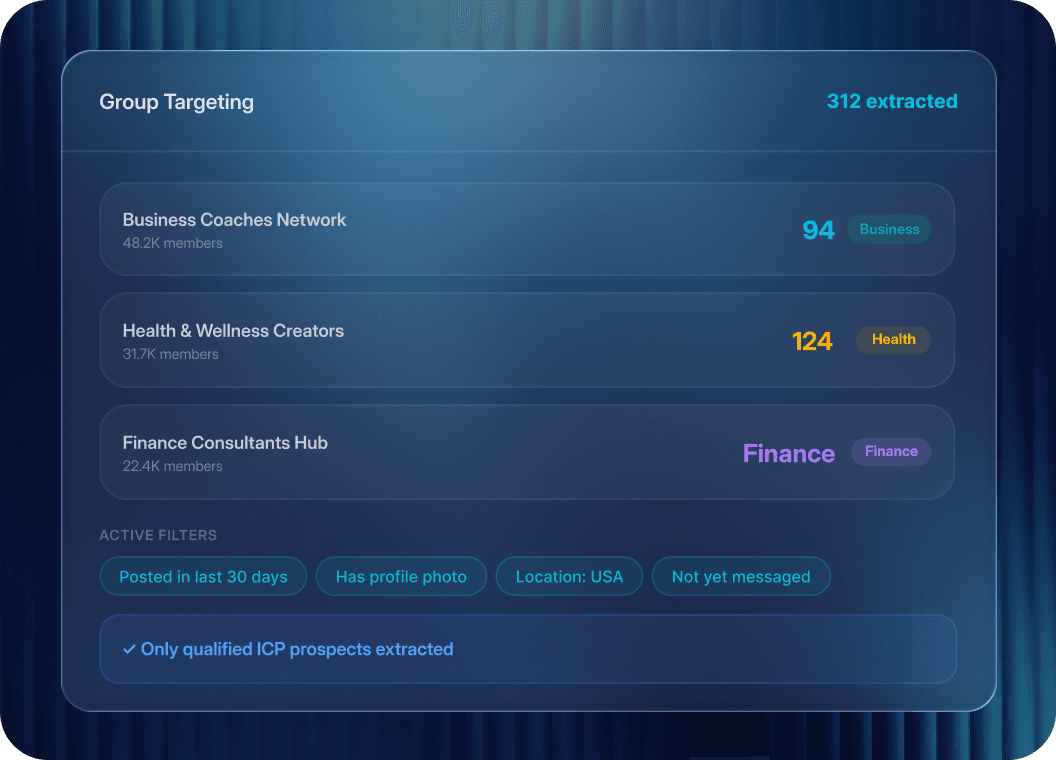The width and height of the screenshot is (1056, 760).
Task: Click the ACTIVE FILTERS section label
Action: coord(158,535)
